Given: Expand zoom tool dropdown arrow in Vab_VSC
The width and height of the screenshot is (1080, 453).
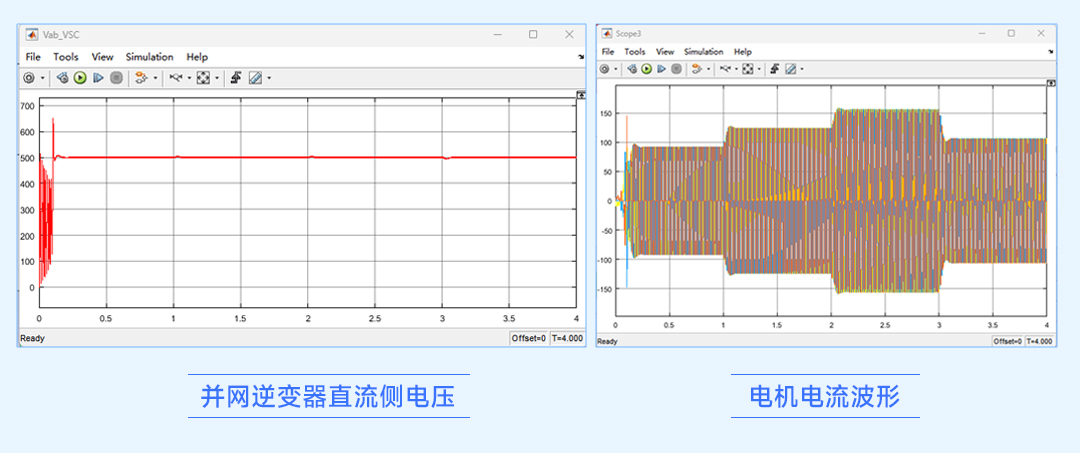Looking at the screenshot, I should click(x=189, y=78).
